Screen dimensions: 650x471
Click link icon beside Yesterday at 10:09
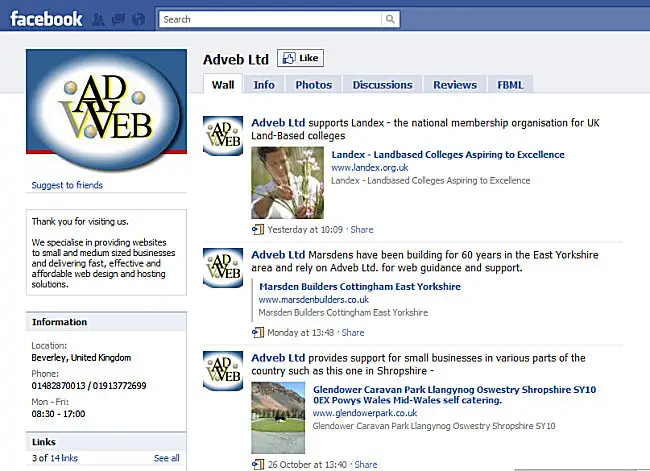click(x=258, y=229)
